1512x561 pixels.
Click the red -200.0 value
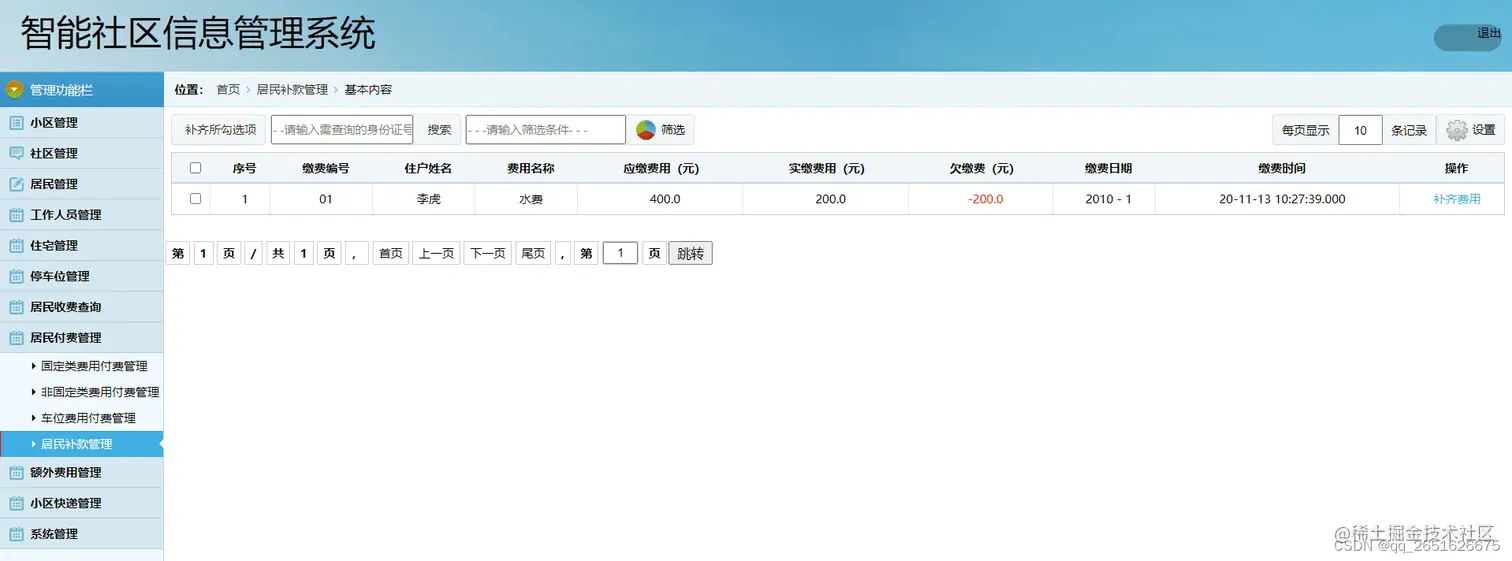[x=985, y=199]
